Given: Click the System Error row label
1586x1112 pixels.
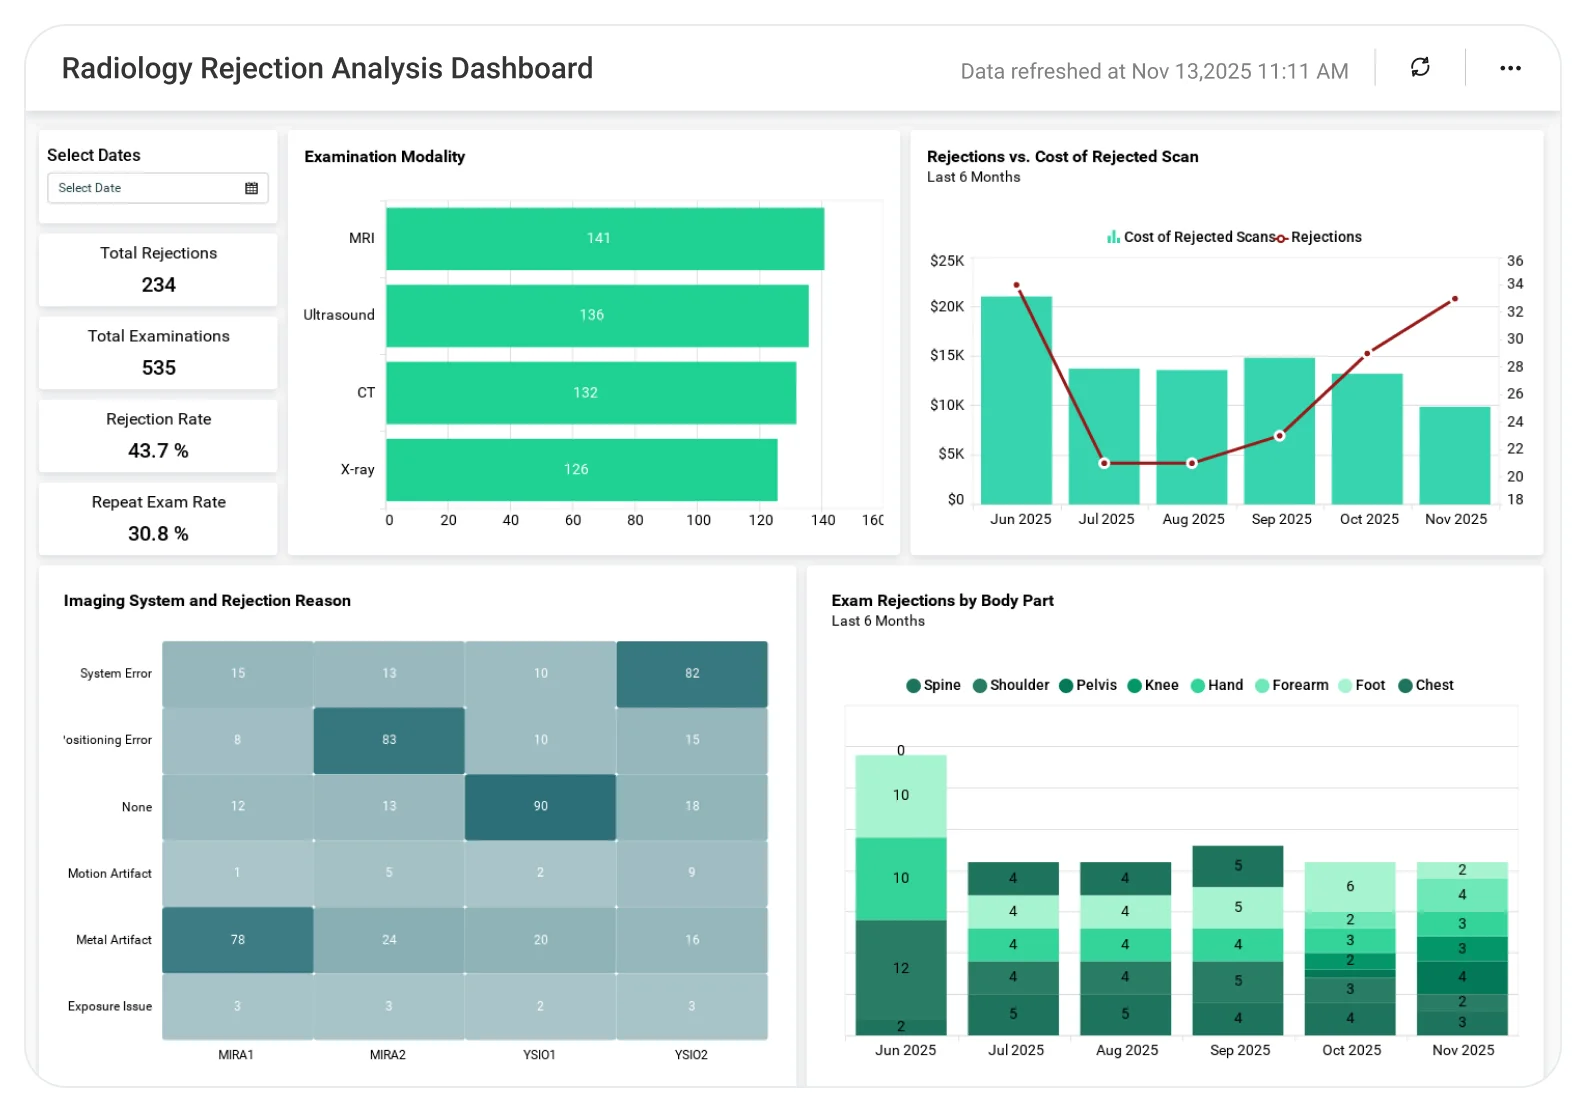Looking at the screenshot, I should [x=116, y=674].
